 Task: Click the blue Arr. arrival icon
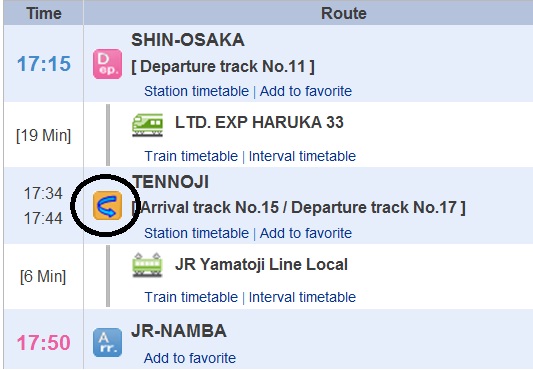(x=107, y=342)
